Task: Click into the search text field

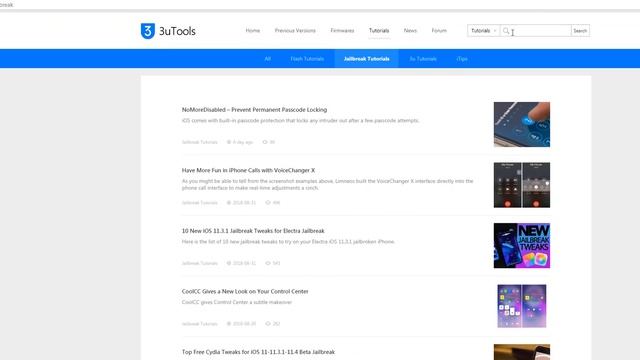Action: pyautogui.click(x=536, y=31)
